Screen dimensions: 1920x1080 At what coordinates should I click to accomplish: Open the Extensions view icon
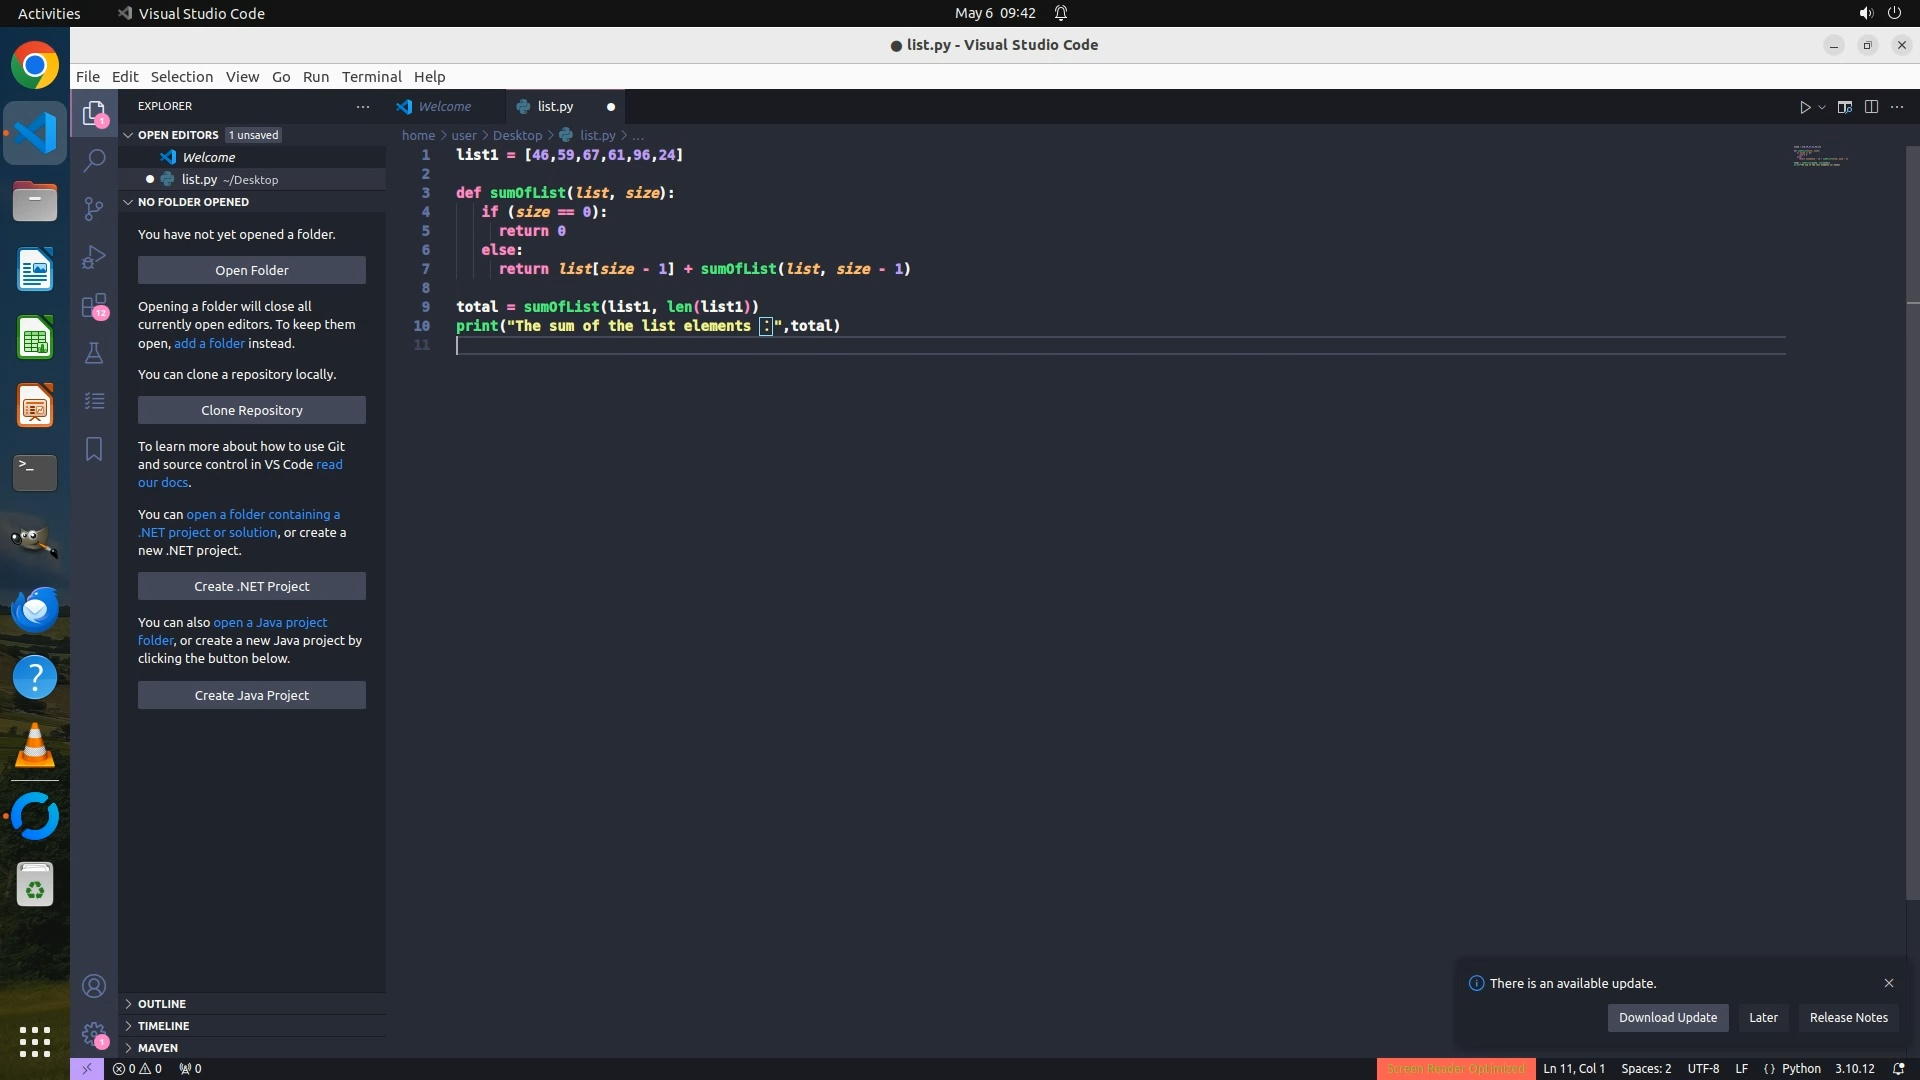[94, 305]
